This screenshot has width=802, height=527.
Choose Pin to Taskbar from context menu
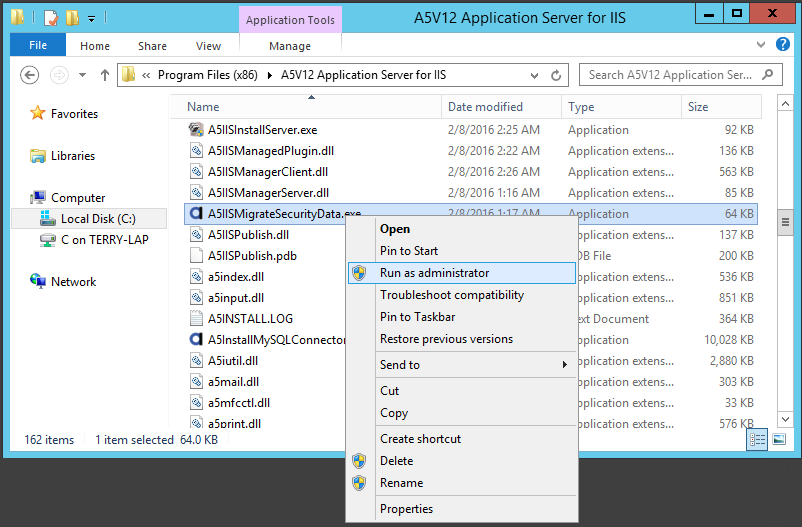click(x=462, y=317)
